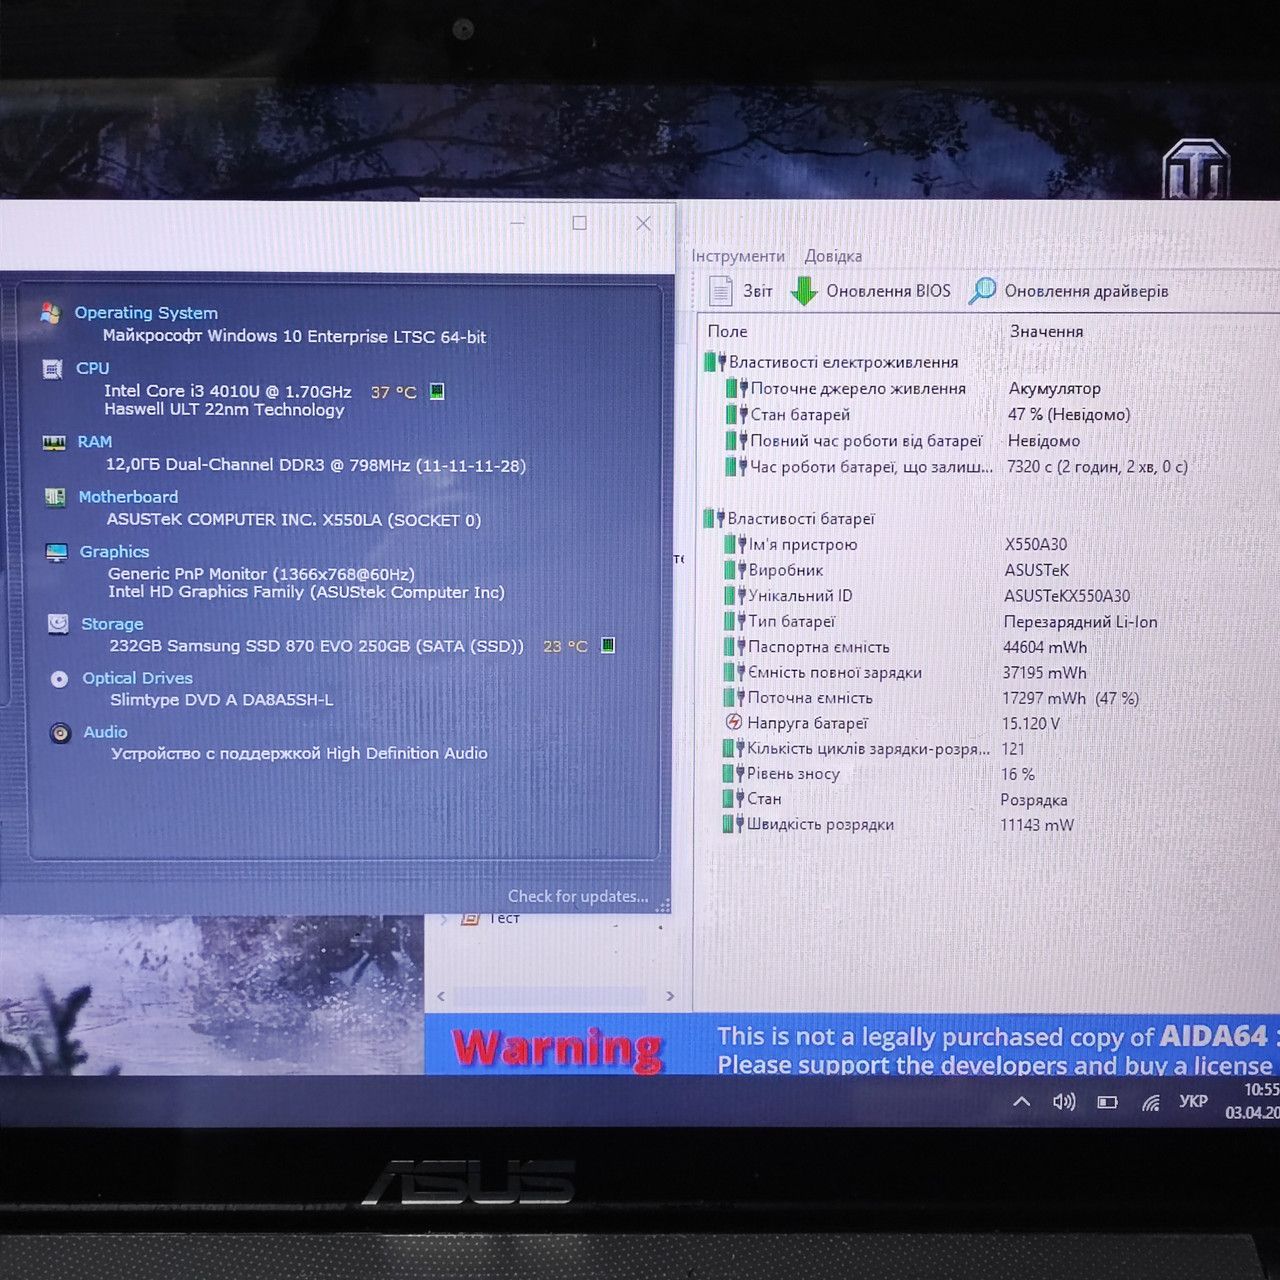Click the battery tray icon
The image size is (1280, 1280).
1107,1102
